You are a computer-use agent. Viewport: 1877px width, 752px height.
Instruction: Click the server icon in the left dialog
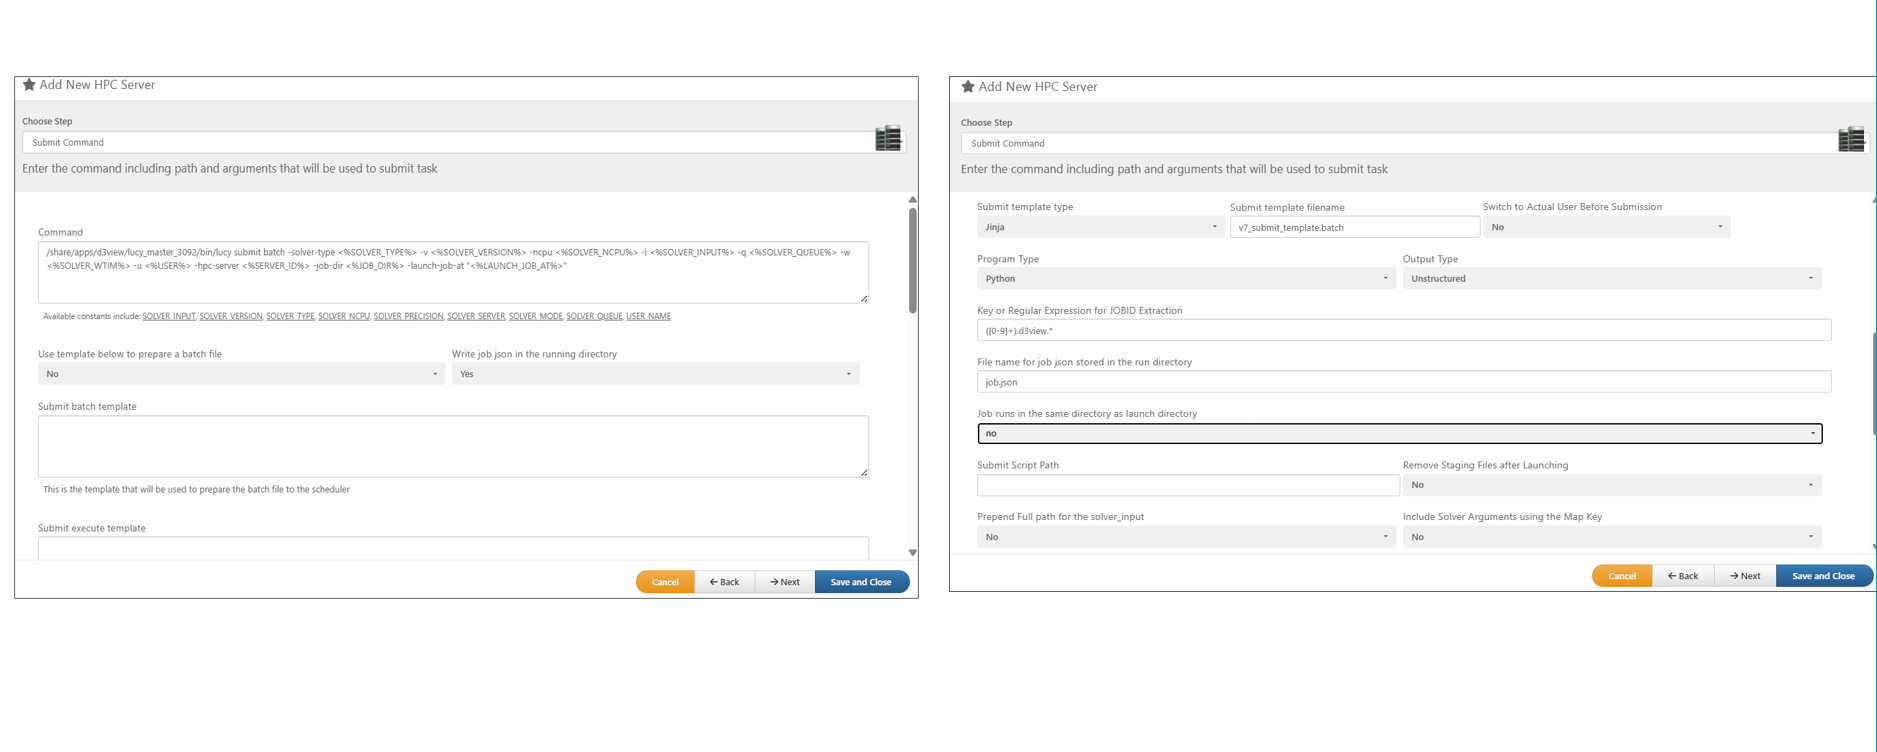pos(888,138)
